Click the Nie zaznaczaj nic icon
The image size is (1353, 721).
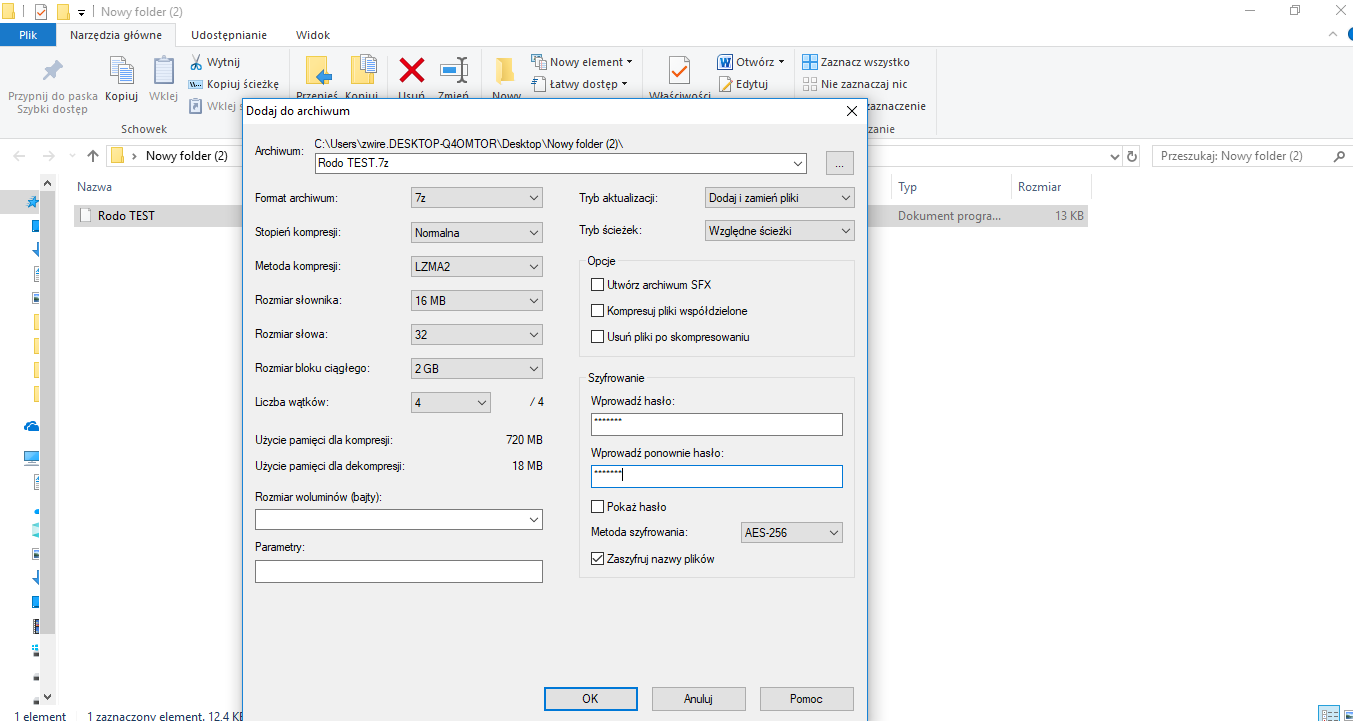click(x=810, y=84)
